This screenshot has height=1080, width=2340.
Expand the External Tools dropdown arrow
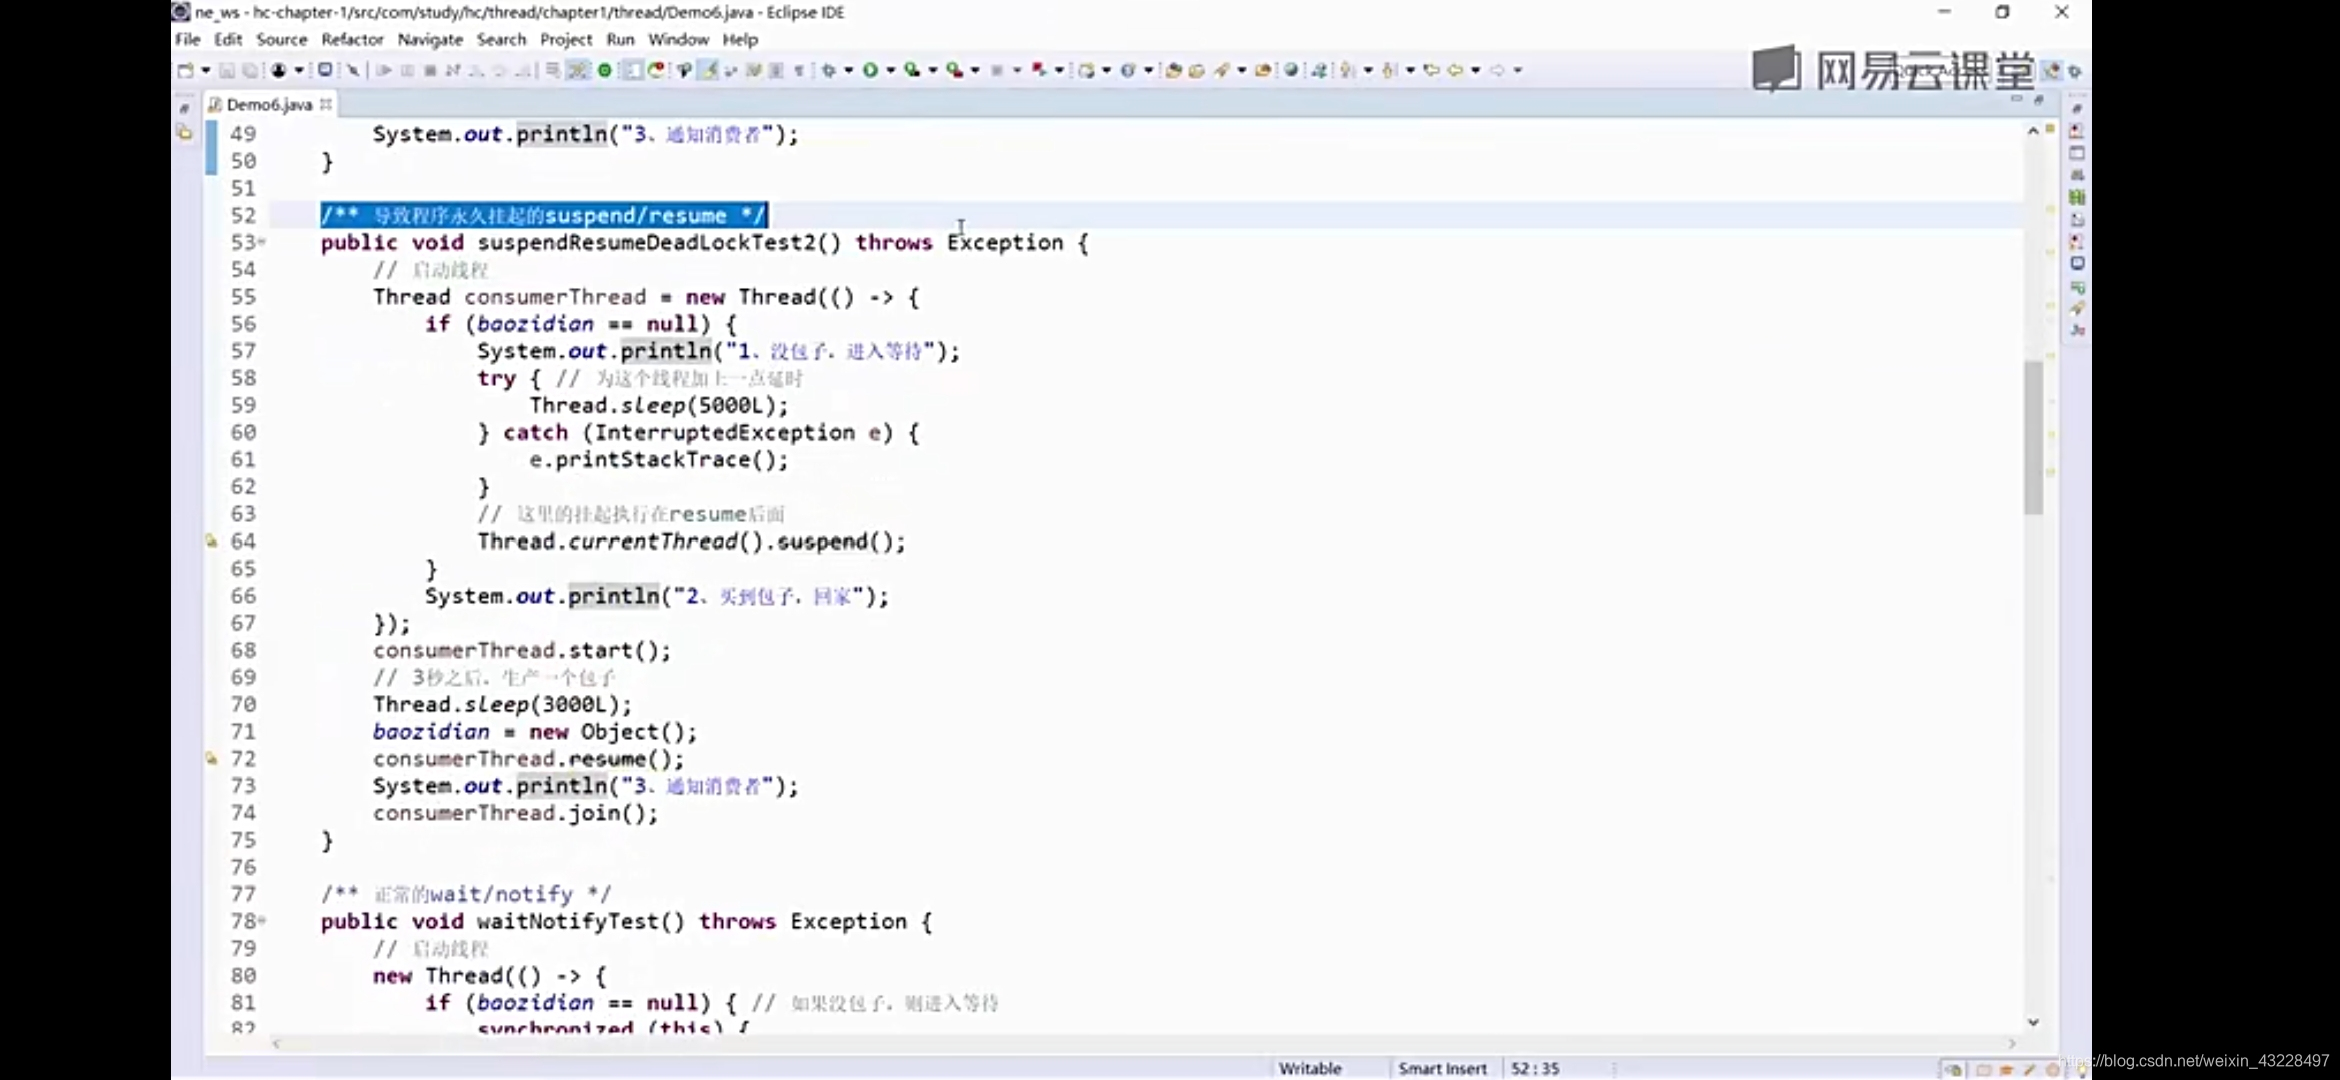[x=975, y=70]
